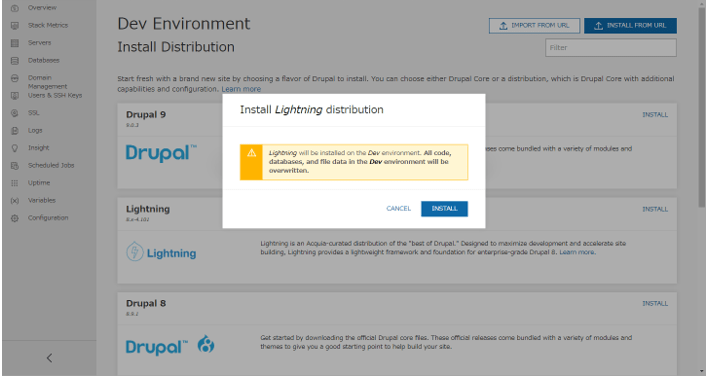Click Install for Lightning row
The image size is (706, 376).
tap(655, 209)
